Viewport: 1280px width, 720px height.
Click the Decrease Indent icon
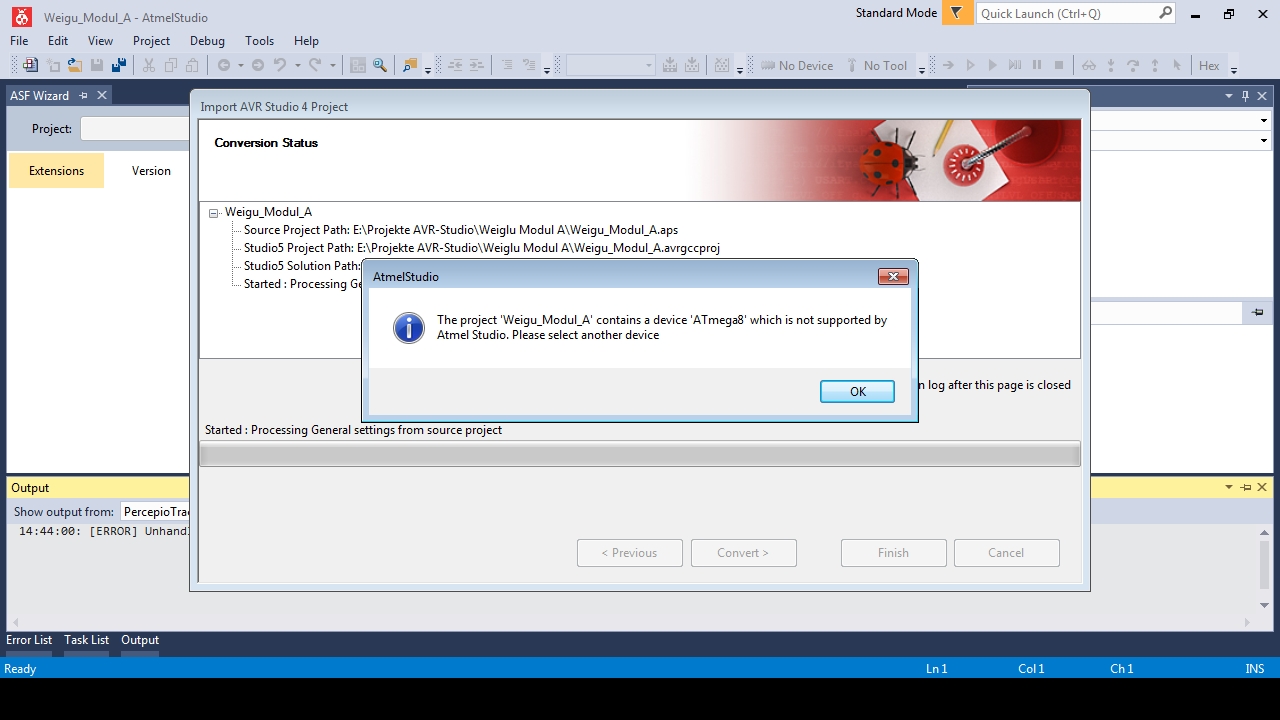tap(455, 65)
